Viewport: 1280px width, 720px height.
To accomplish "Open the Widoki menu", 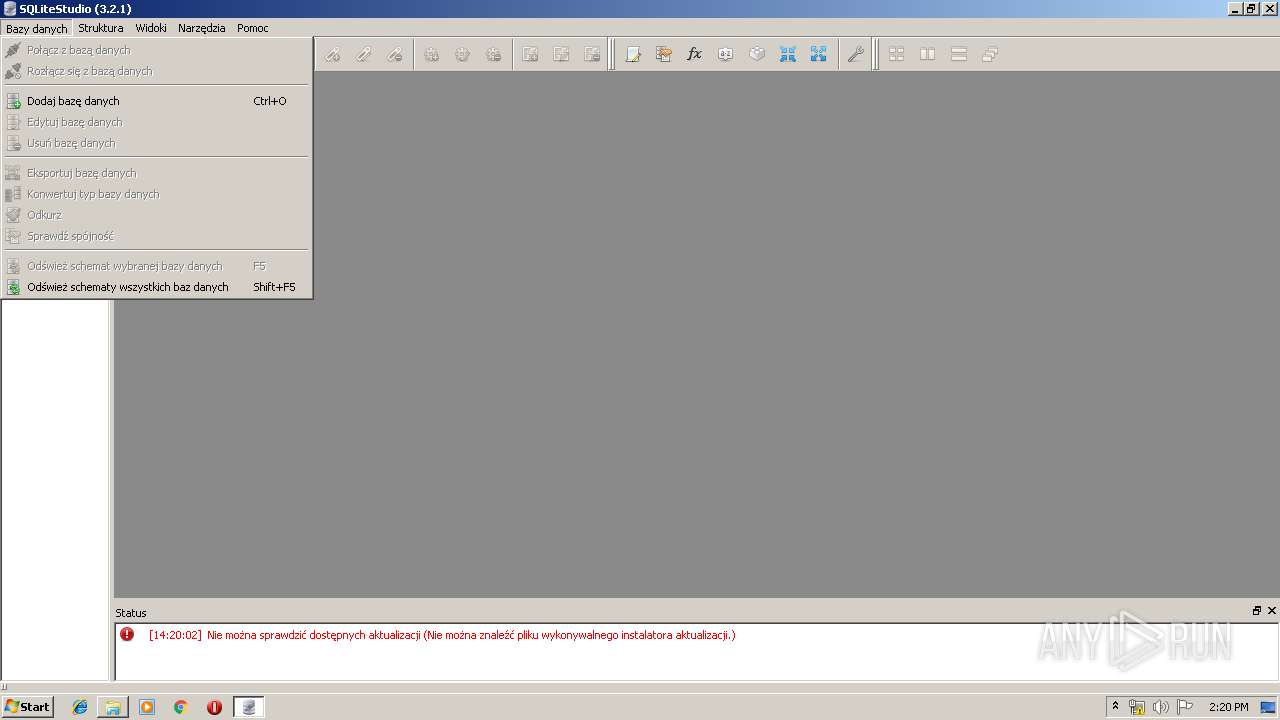I will point(151,28).
